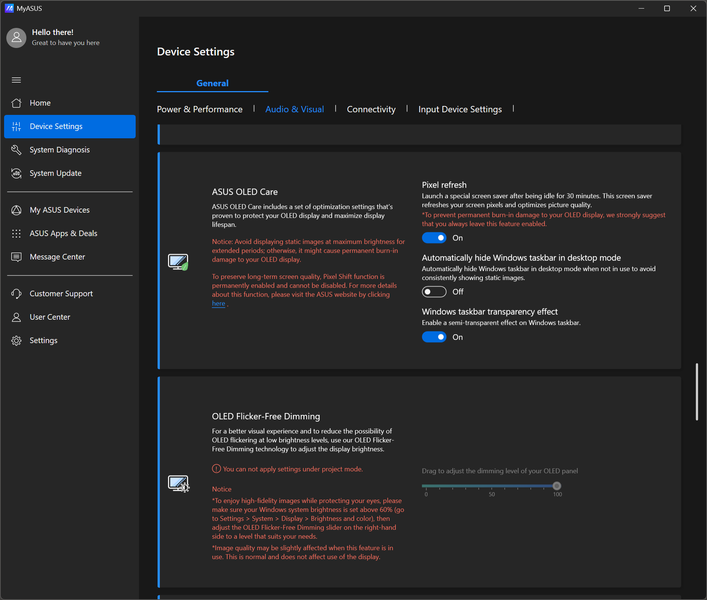Viewport: 707px width, 600px height.
Task: Enable automatically hide Windows taskbar toggle
Action: [x=434, y=292]
